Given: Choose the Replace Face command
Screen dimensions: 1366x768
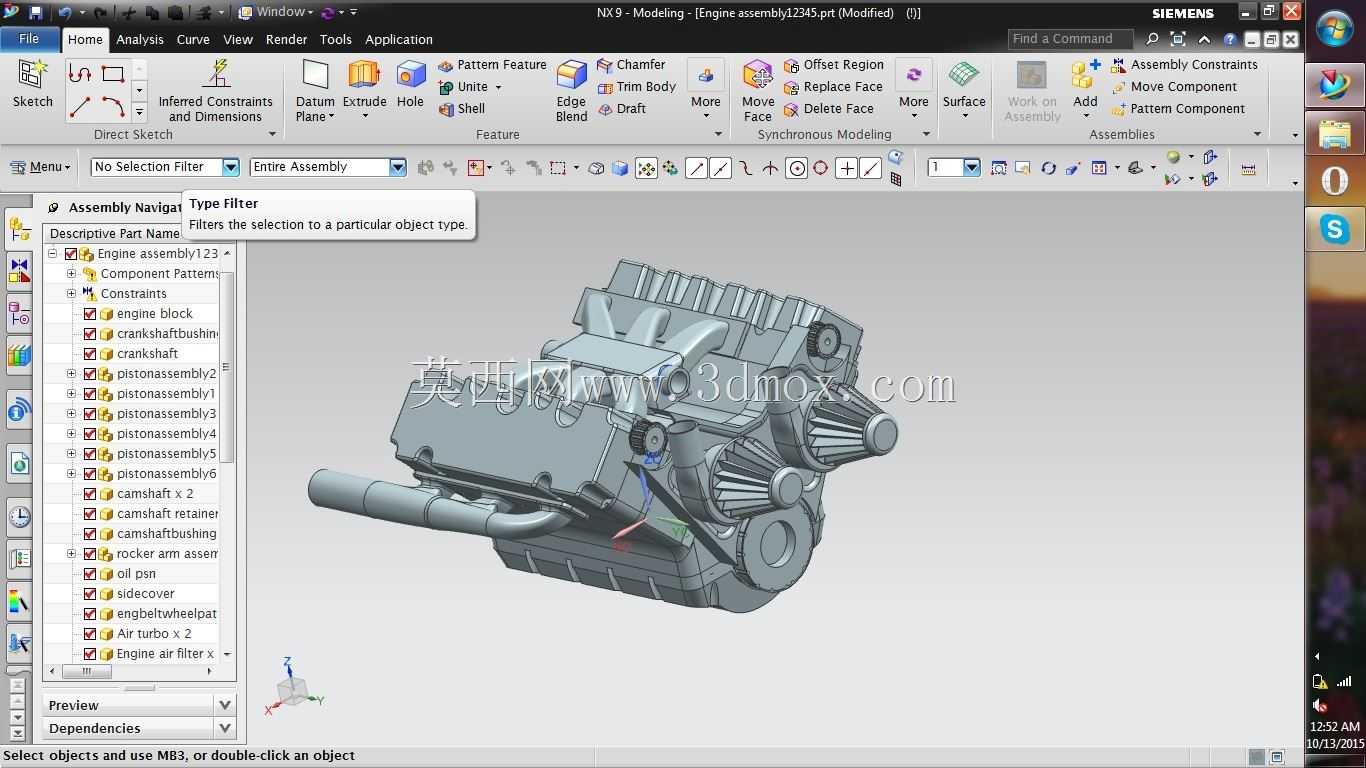Looking at the screenshot, I should (833, 87).
